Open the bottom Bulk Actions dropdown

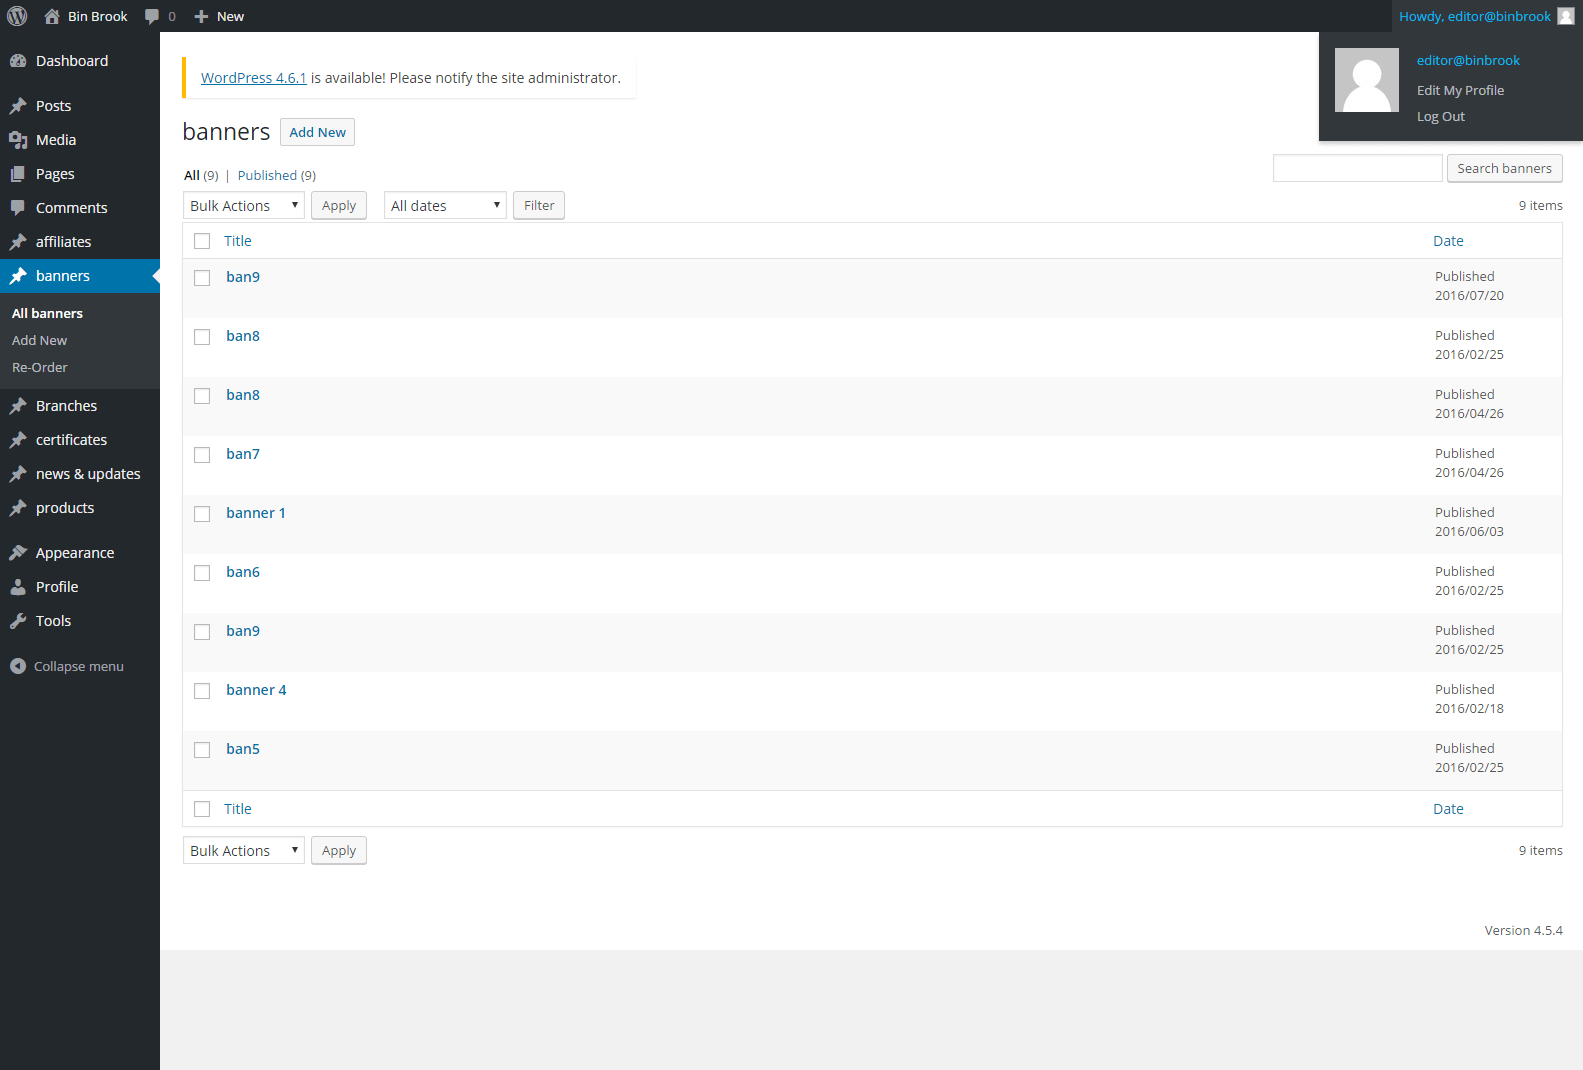[244, 851]
